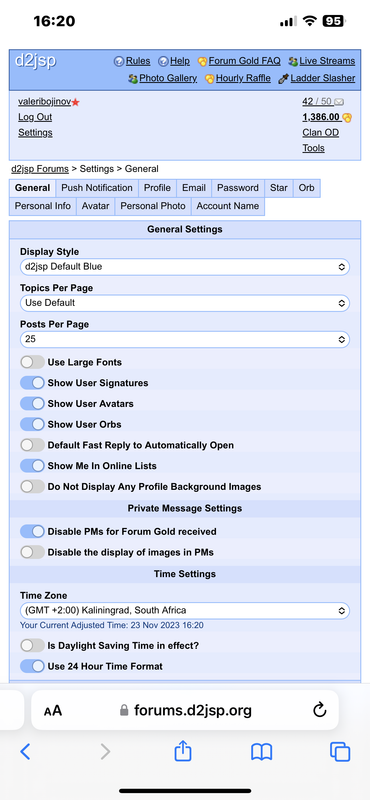The width and height of the screenshot is (370, 800).
Task: Click the Live Streams people icon
Action: tap(293, 62)
